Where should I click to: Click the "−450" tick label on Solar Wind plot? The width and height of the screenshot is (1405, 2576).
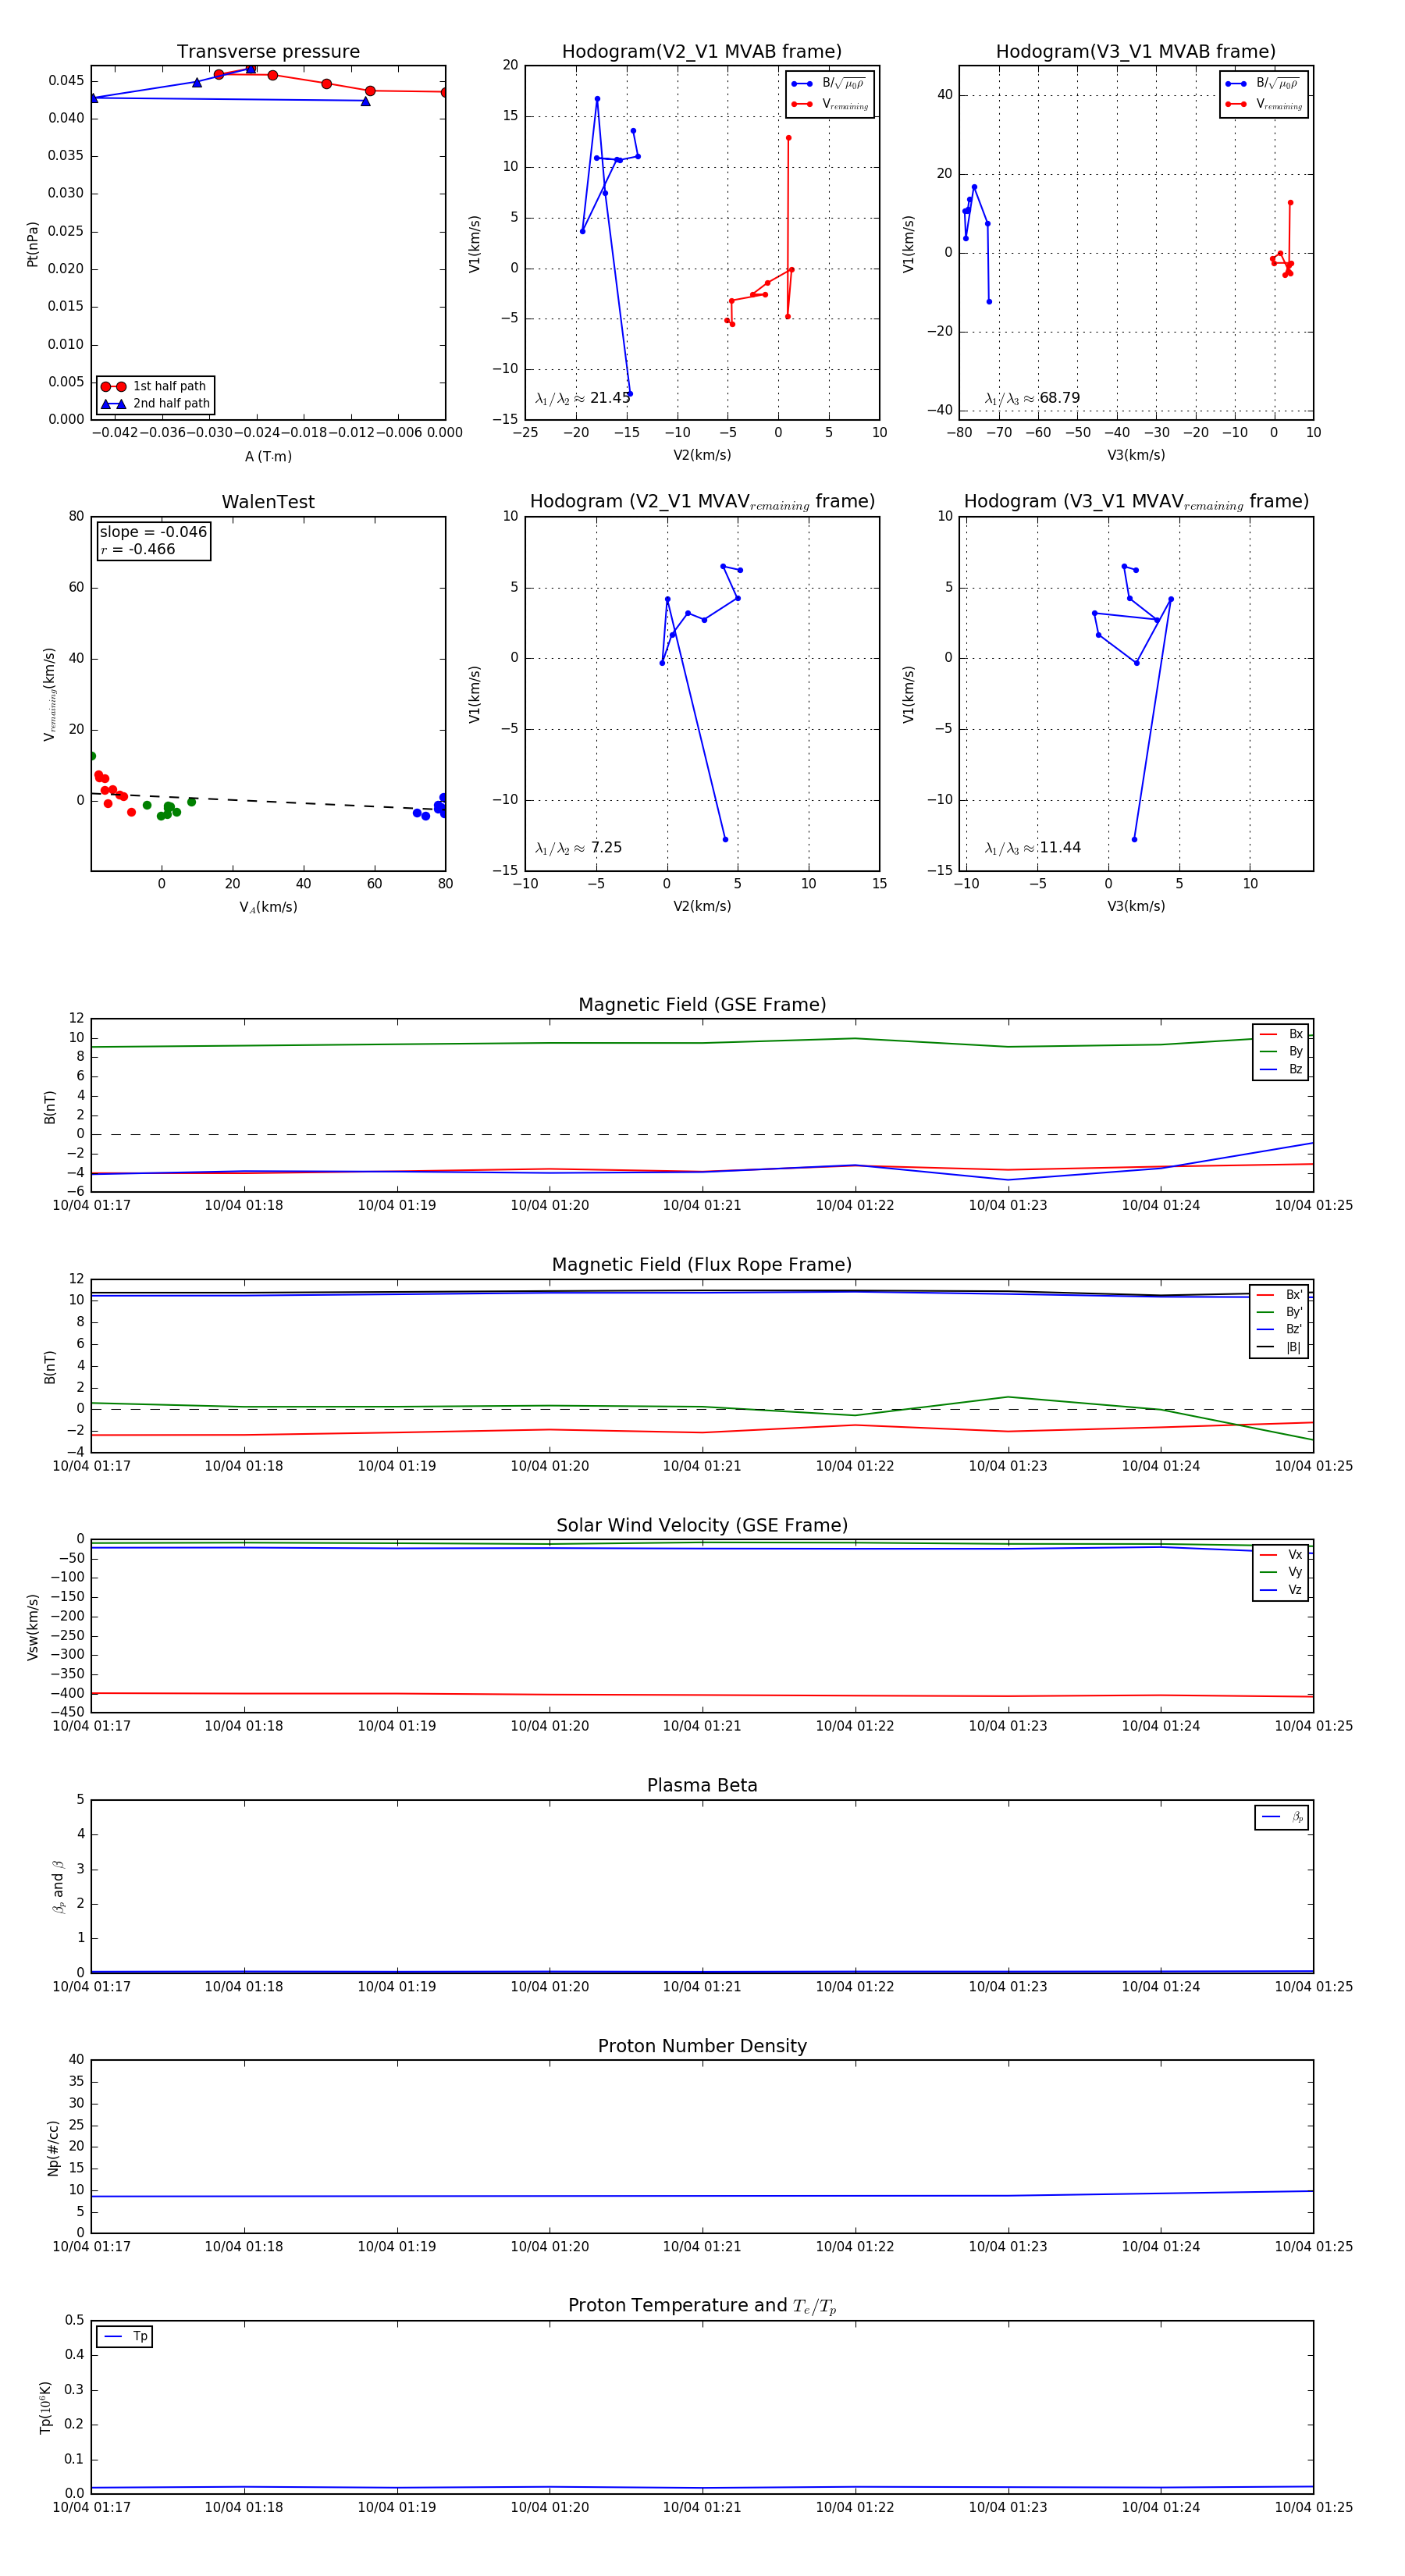66,1712
